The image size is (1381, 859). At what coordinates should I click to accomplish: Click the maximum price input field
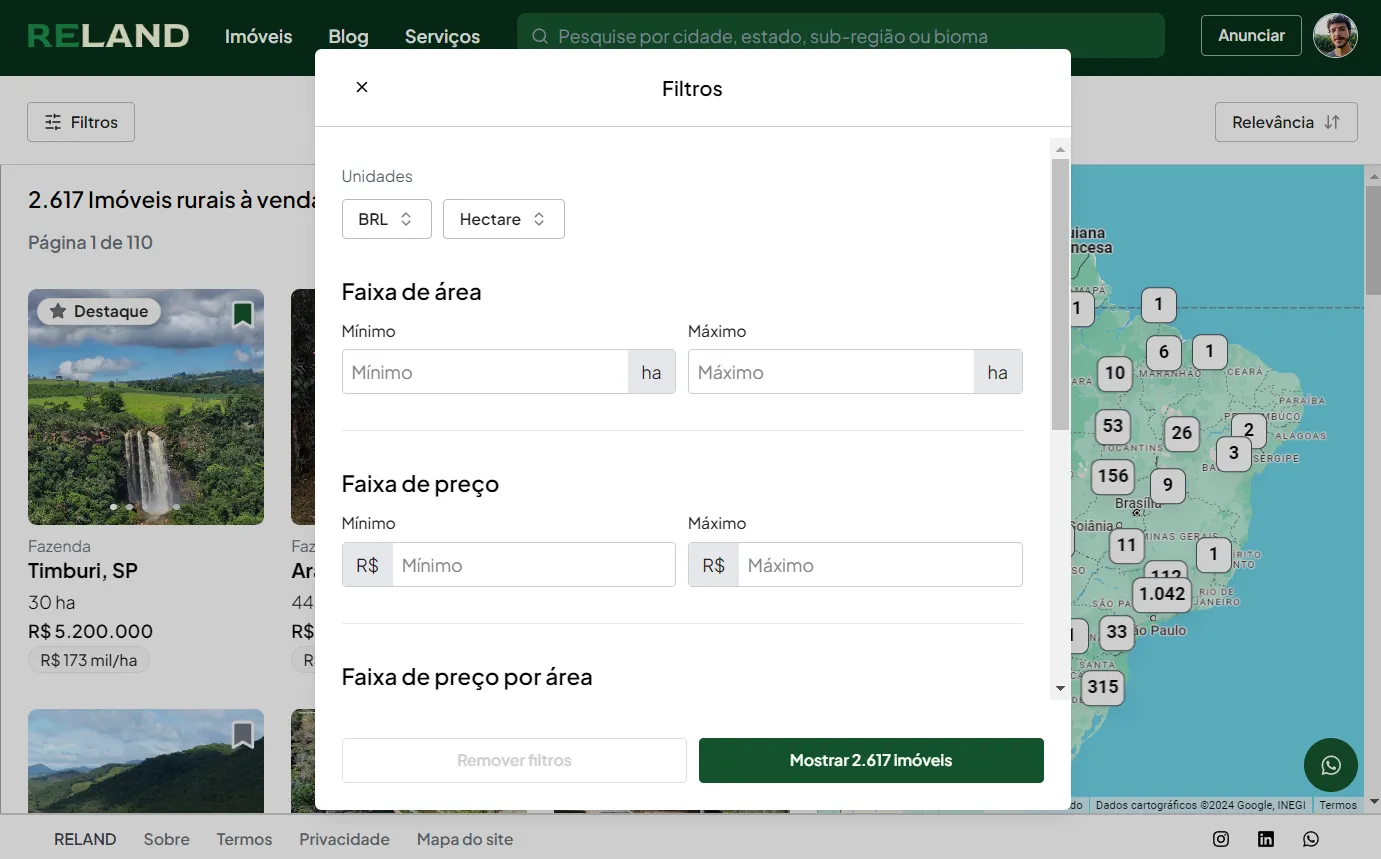[x=880, y=565]
